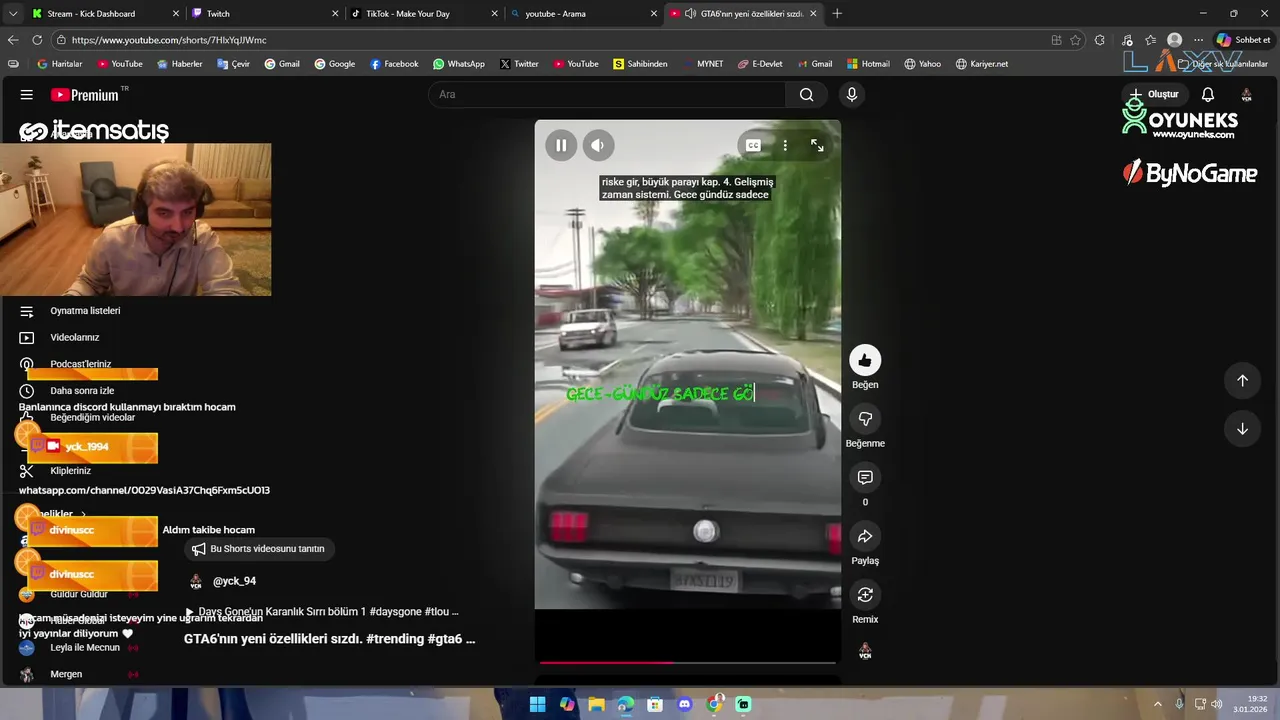Open the Haritalar bookmark
This screenshot has height=720, width=1280.
pyautogui.click(x=60, y=64)
